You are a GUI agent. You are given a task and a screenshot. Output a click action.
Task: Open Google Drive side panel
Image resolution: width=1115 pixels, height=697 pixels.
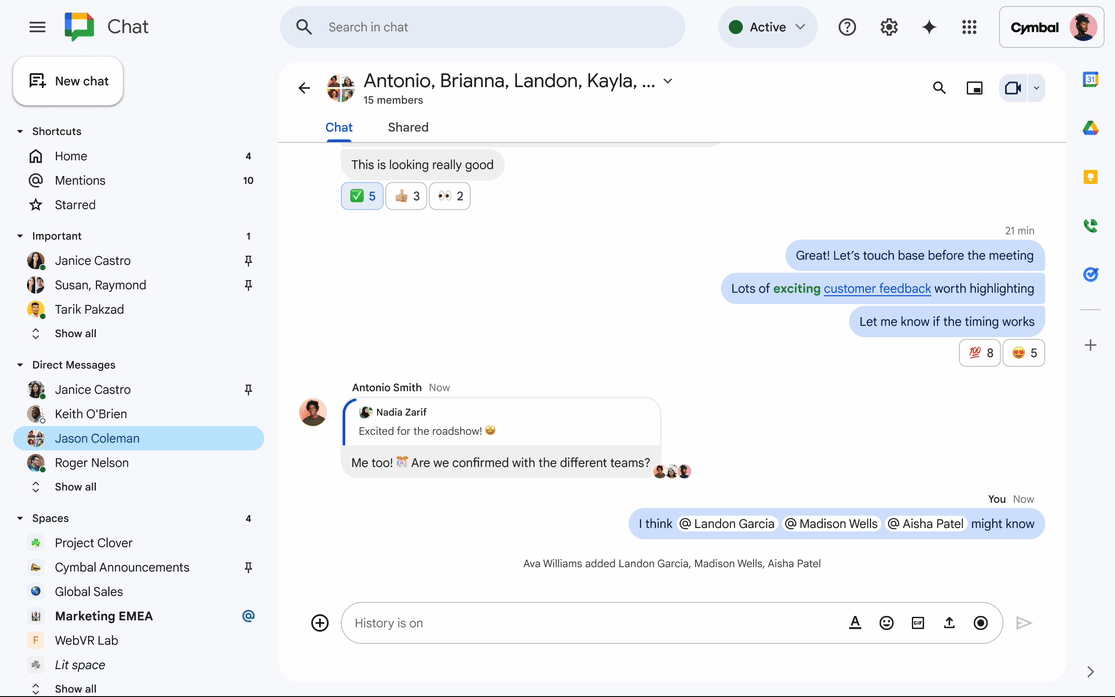[1090, 128]
